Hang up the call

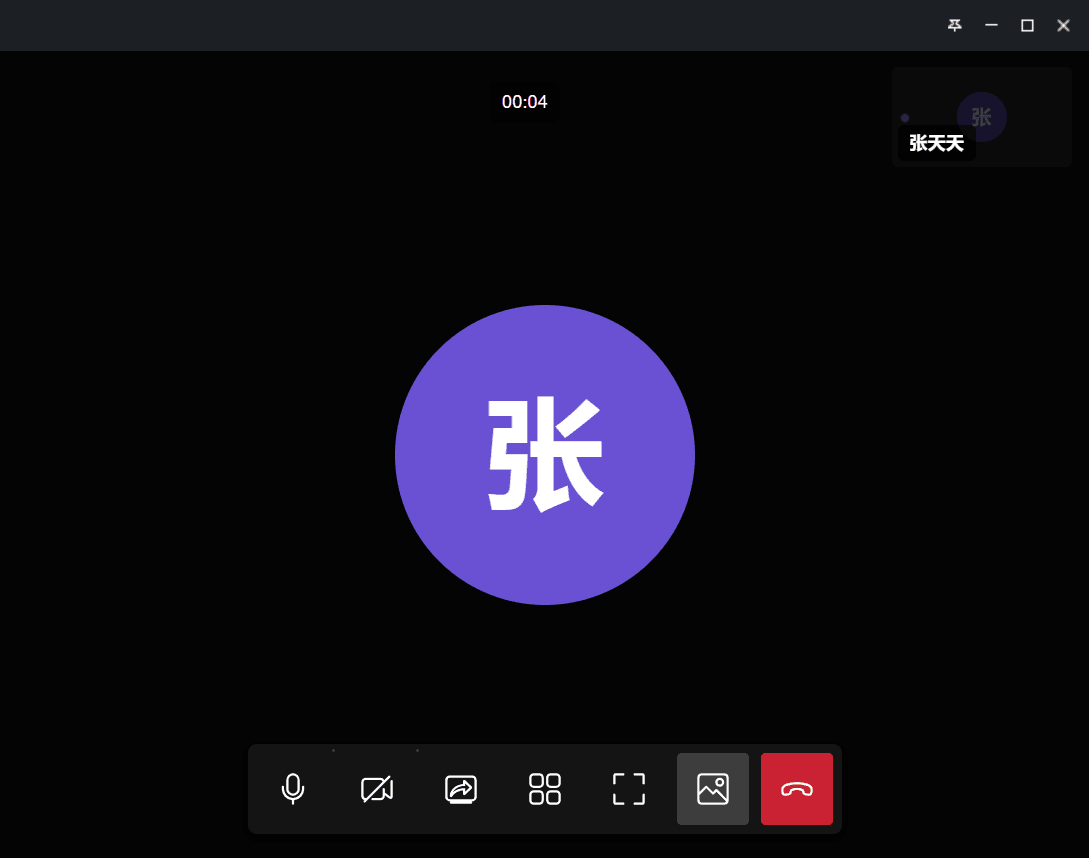797,789
